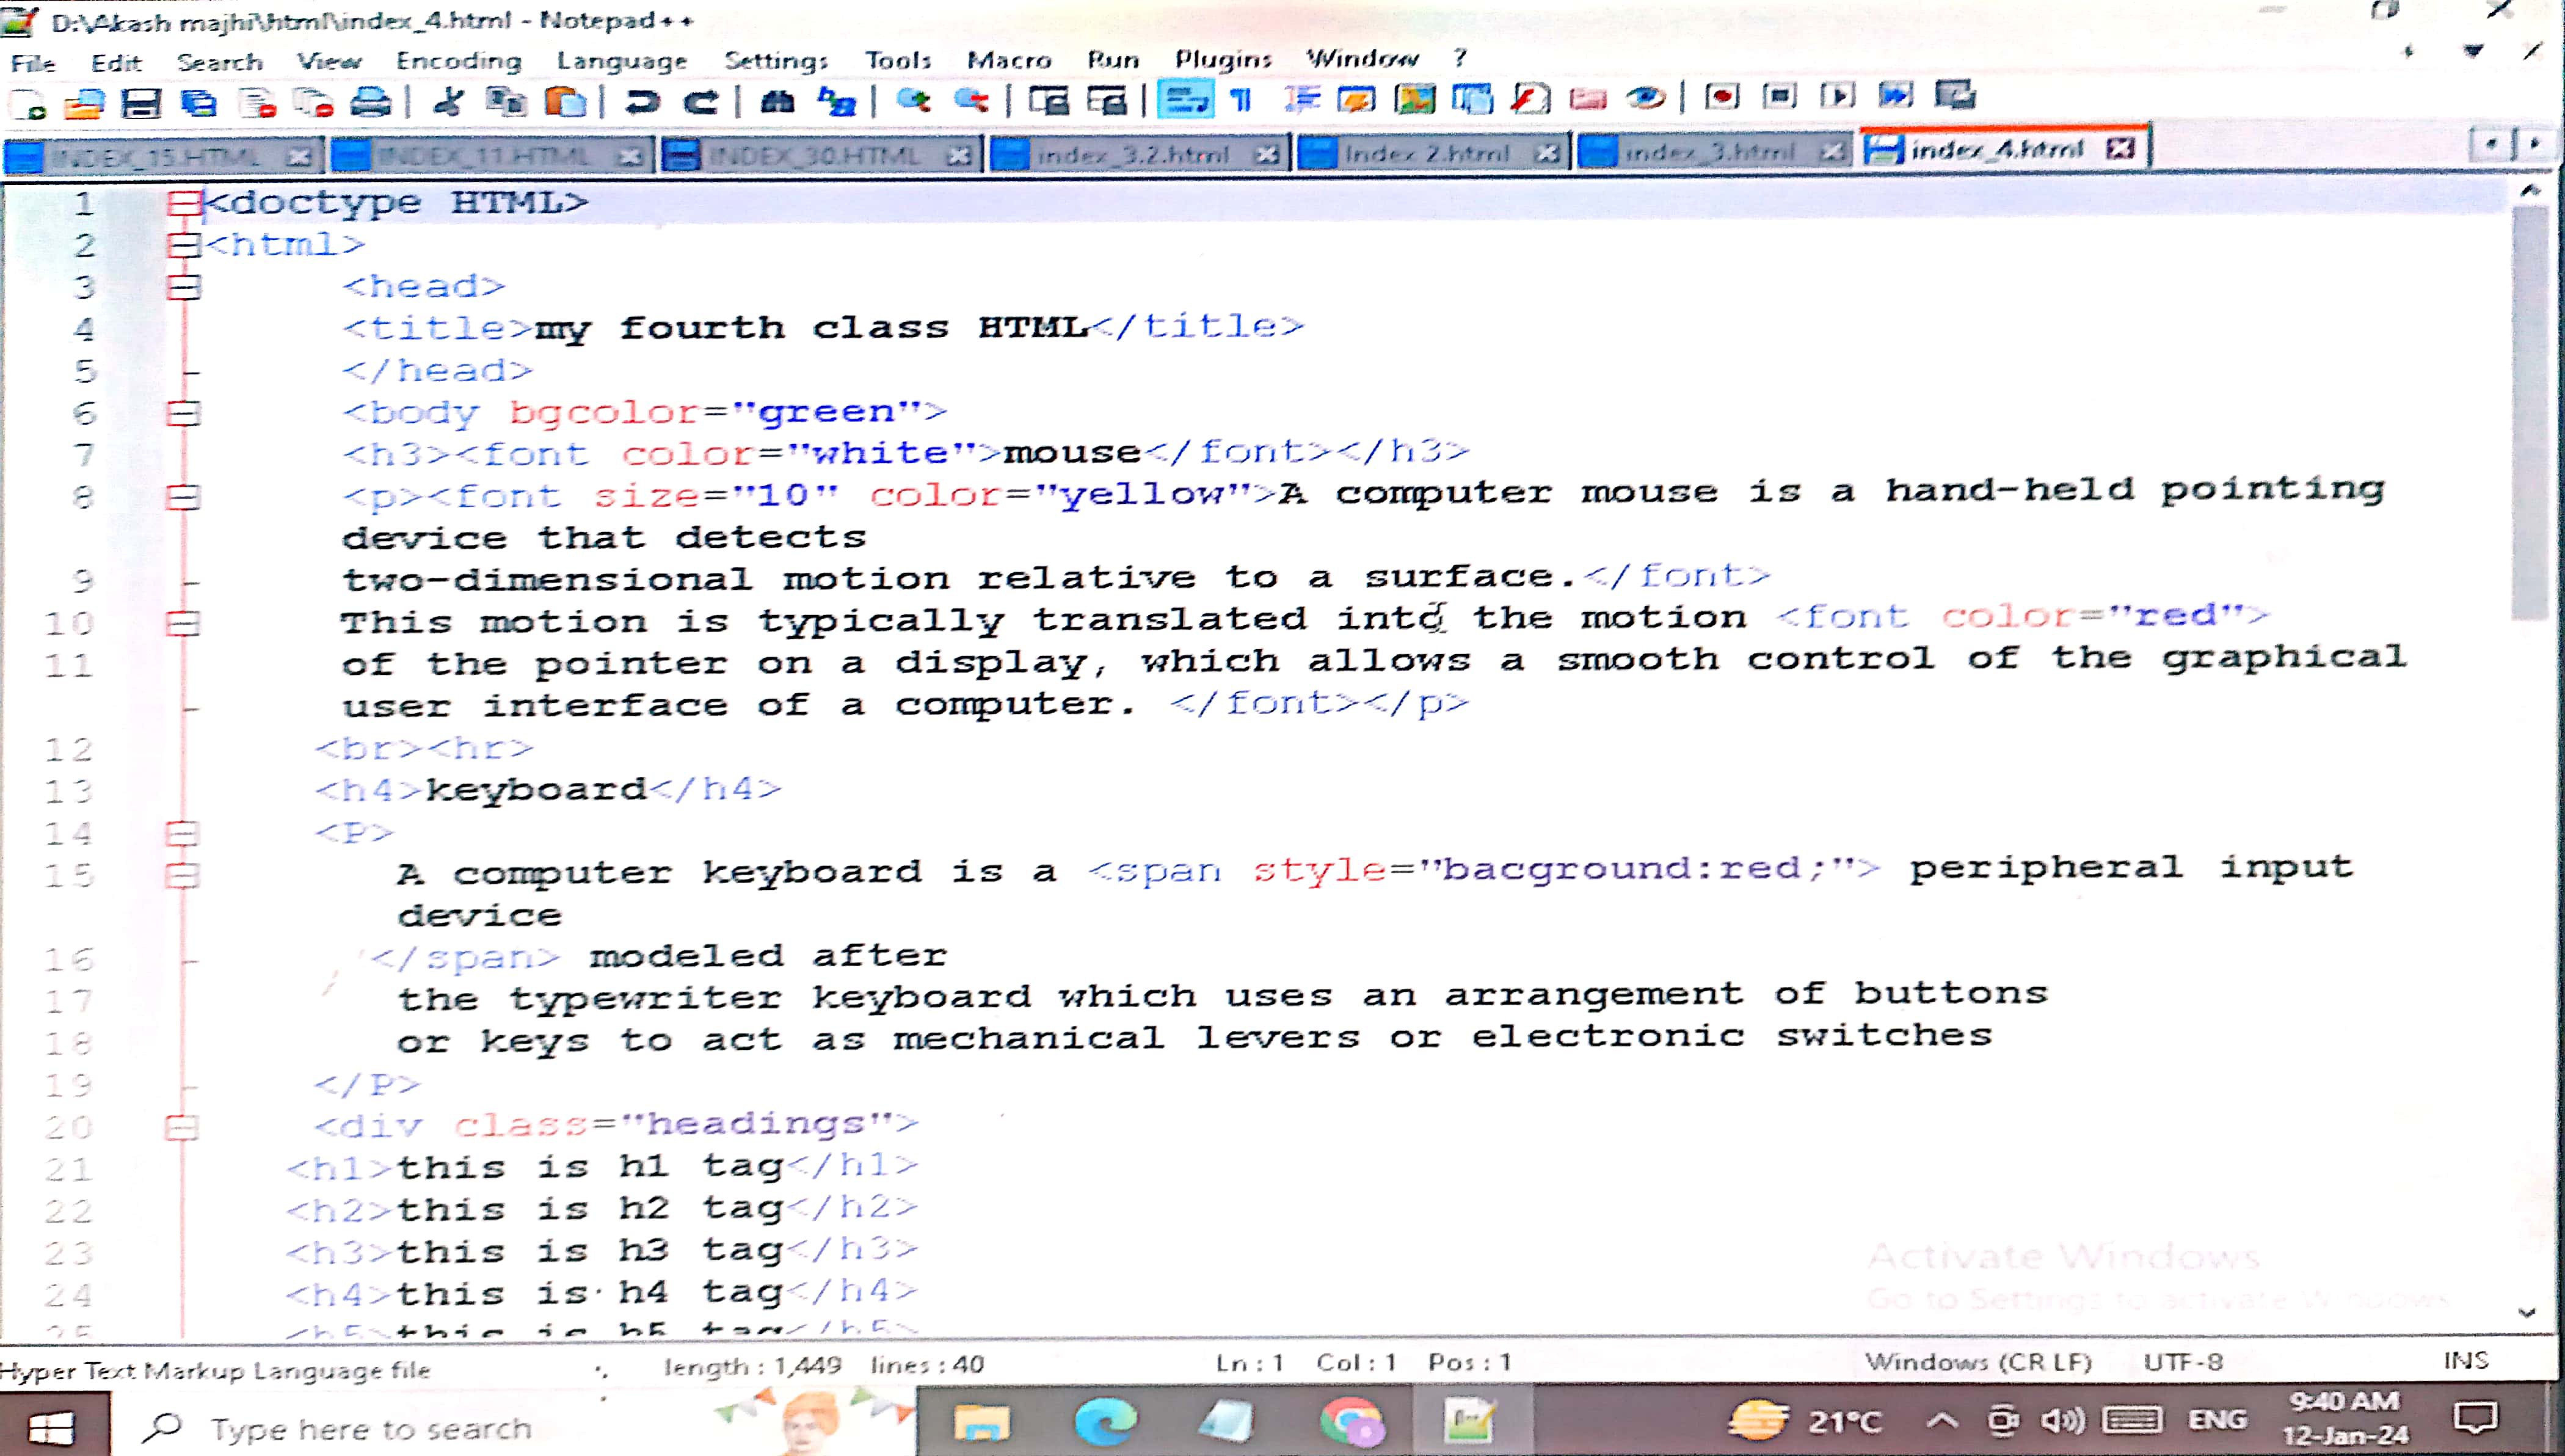Click the Zoom in magnifier icon

pos(912,101)
